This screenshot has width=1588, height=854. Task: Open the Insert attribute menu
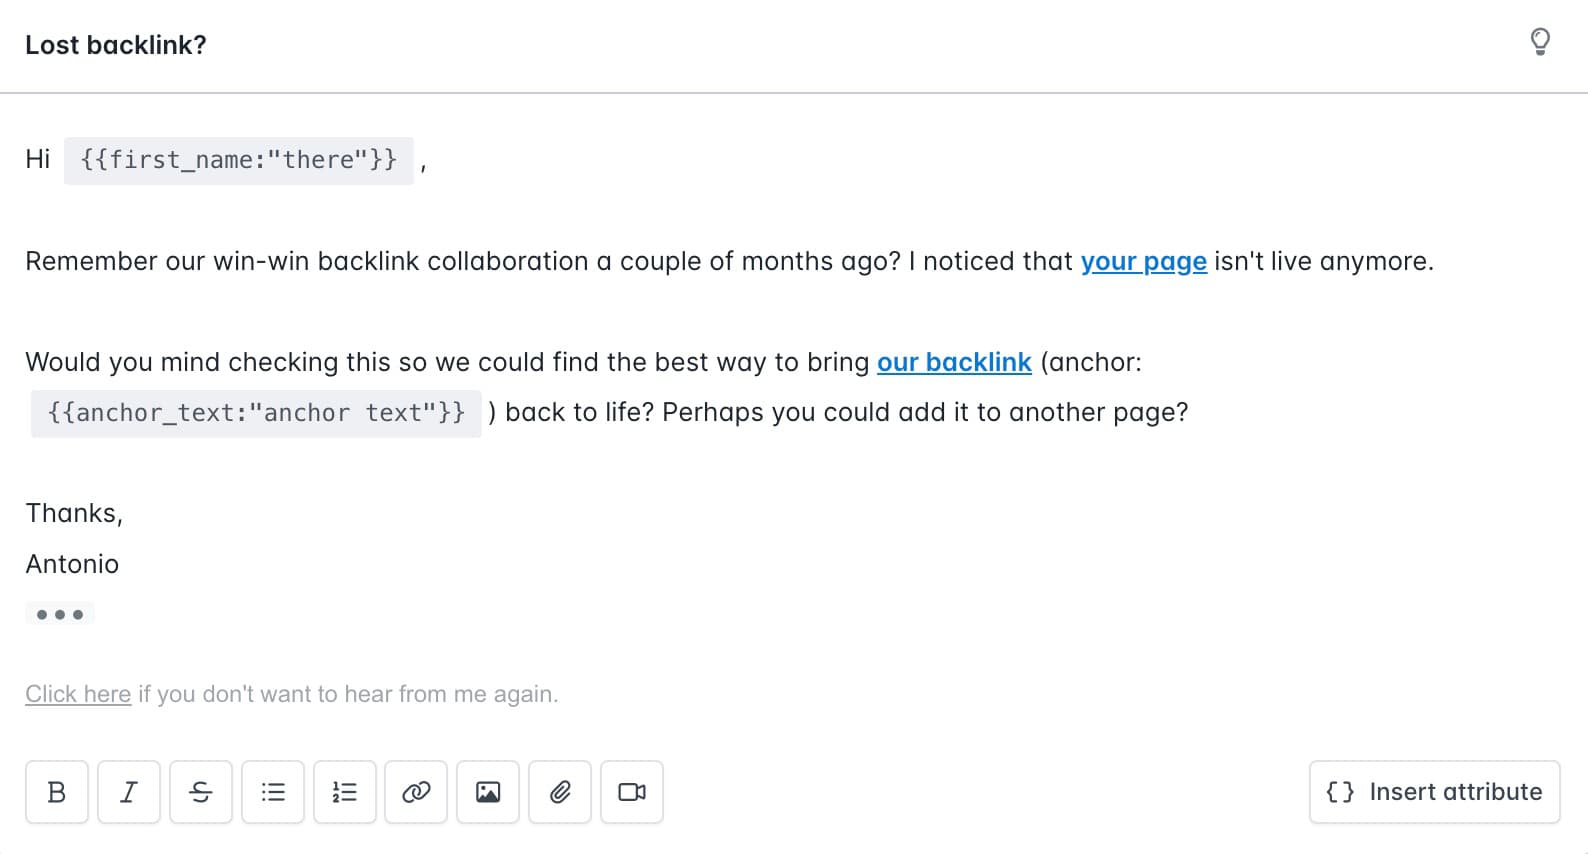click(x=1434, y=792)
